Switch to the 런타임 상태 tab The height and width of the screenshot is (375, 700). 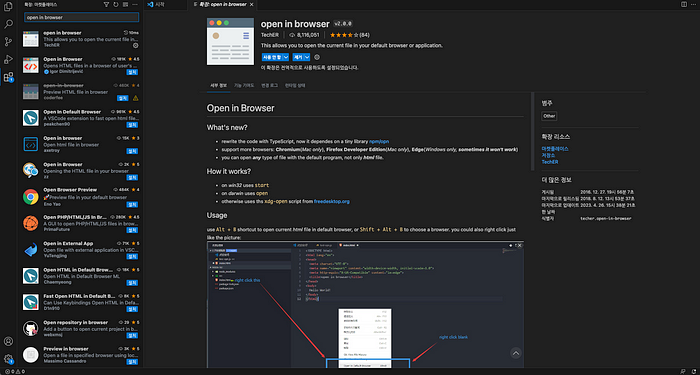tap(295, 85)
